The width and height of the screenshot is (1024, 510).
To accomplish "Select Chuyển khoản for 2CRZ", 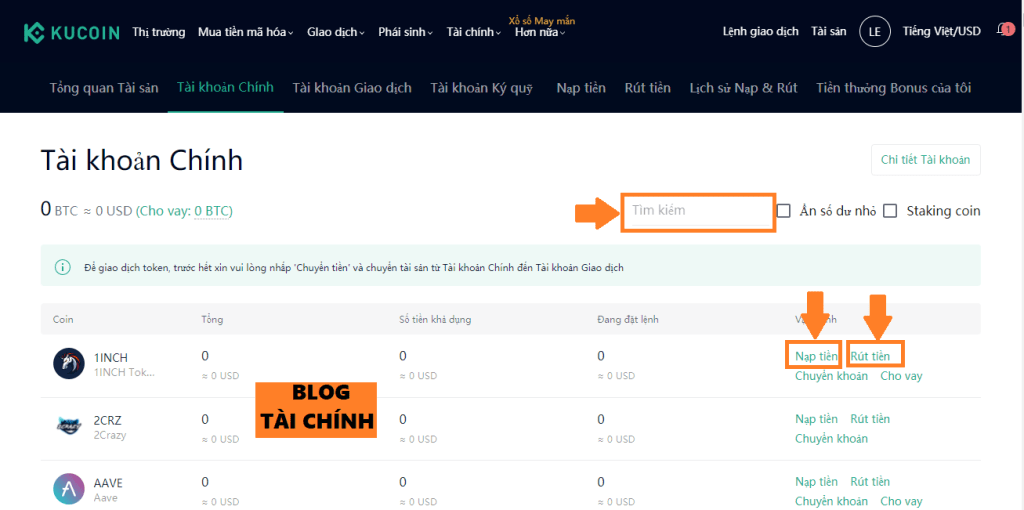I will click(x=831, y=439).
